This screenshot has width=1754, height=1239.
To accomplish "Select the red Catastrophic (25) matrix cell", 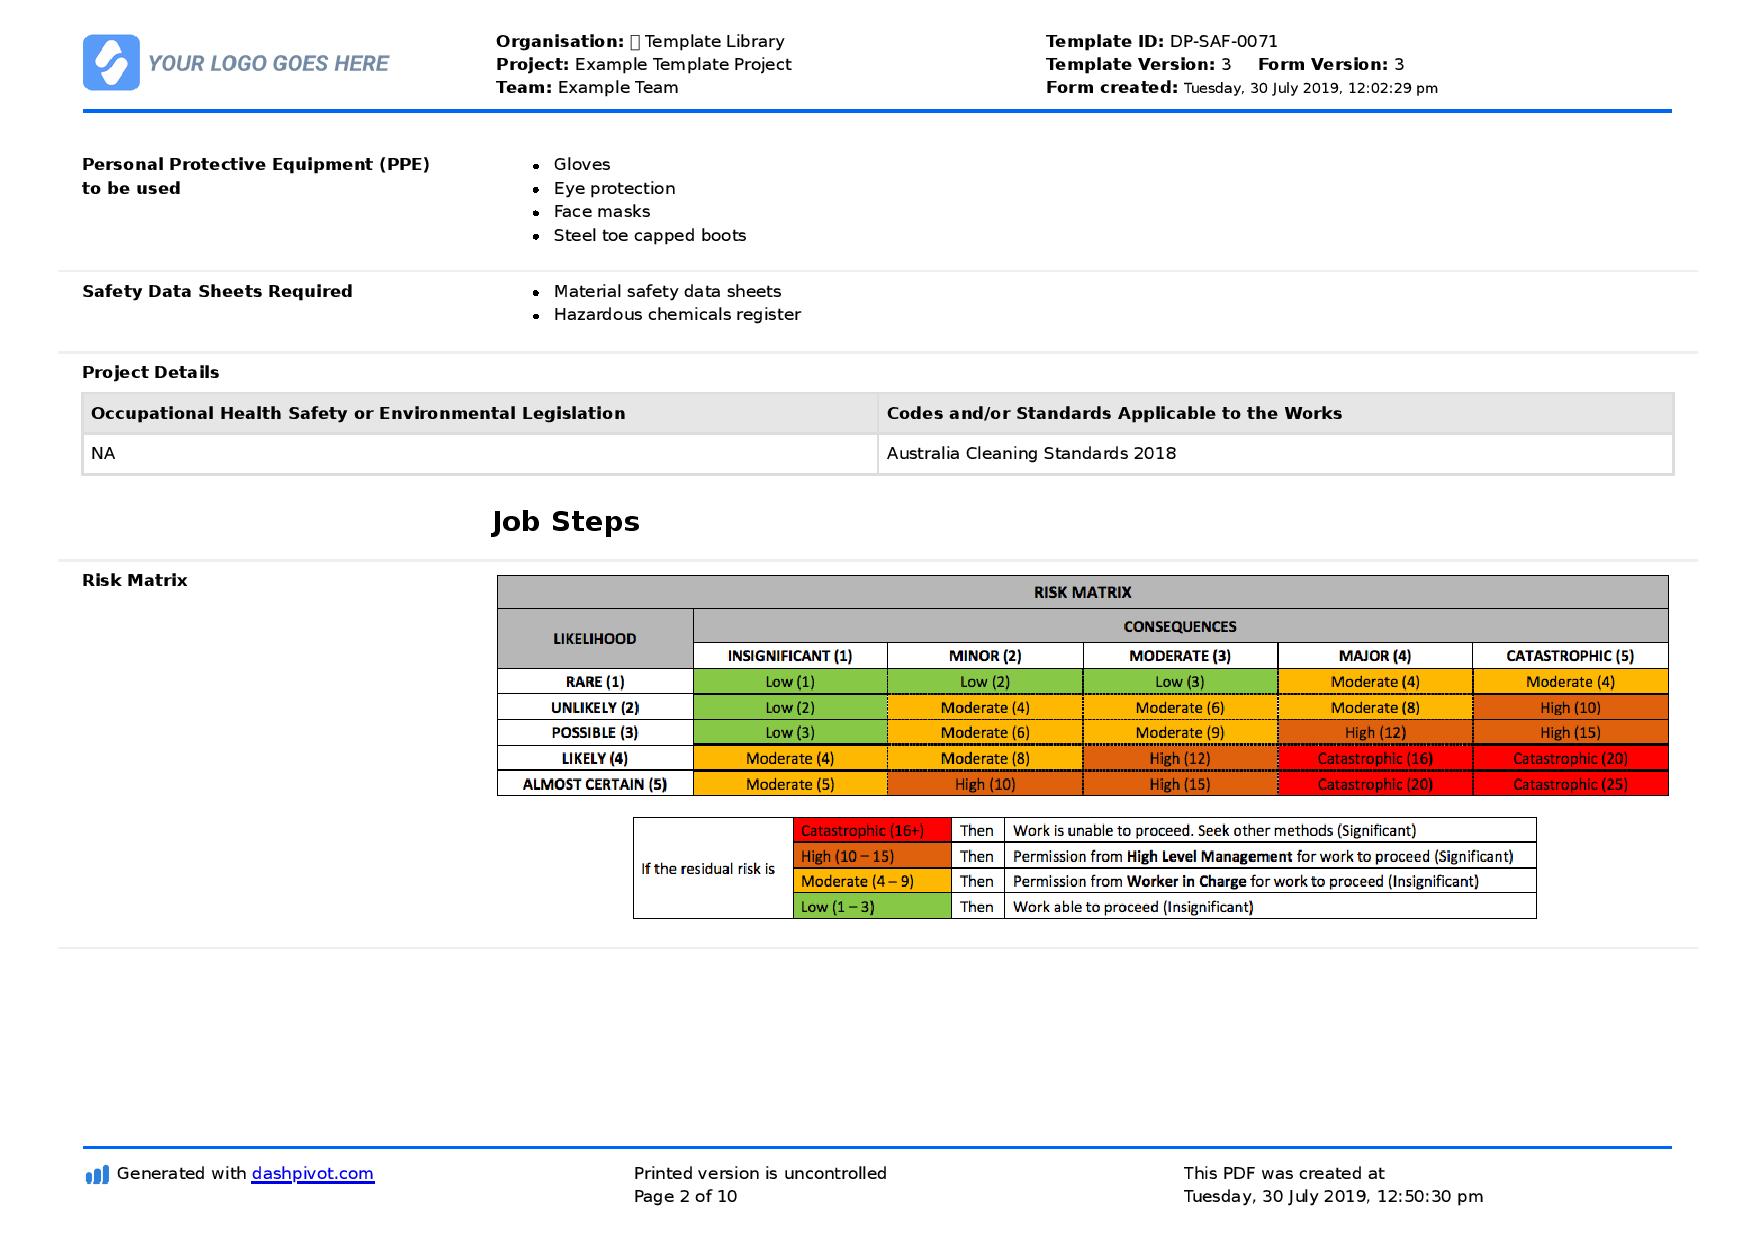I will tap(1570, 785).
